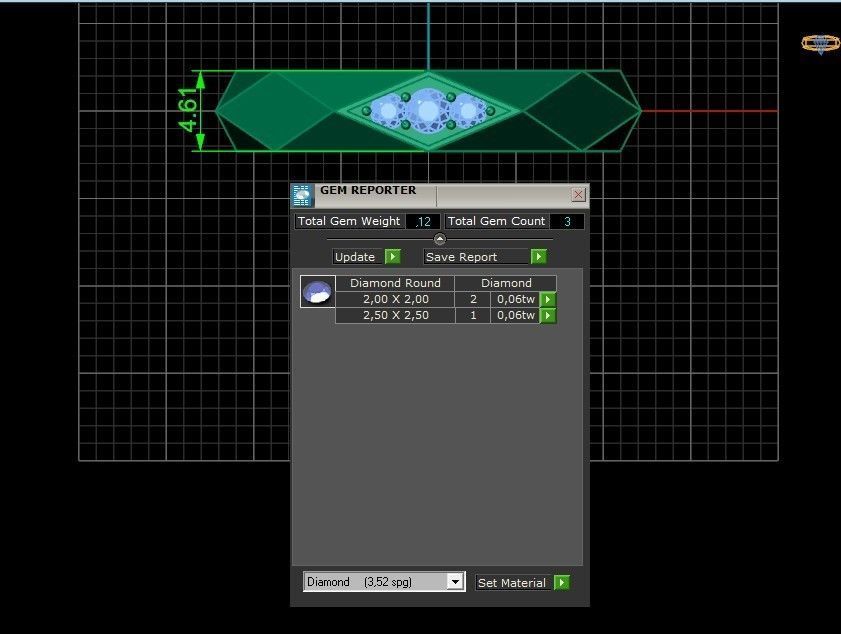Click the material selector dropdown arrow
This screenshot has height=634, width=841.
455,581
